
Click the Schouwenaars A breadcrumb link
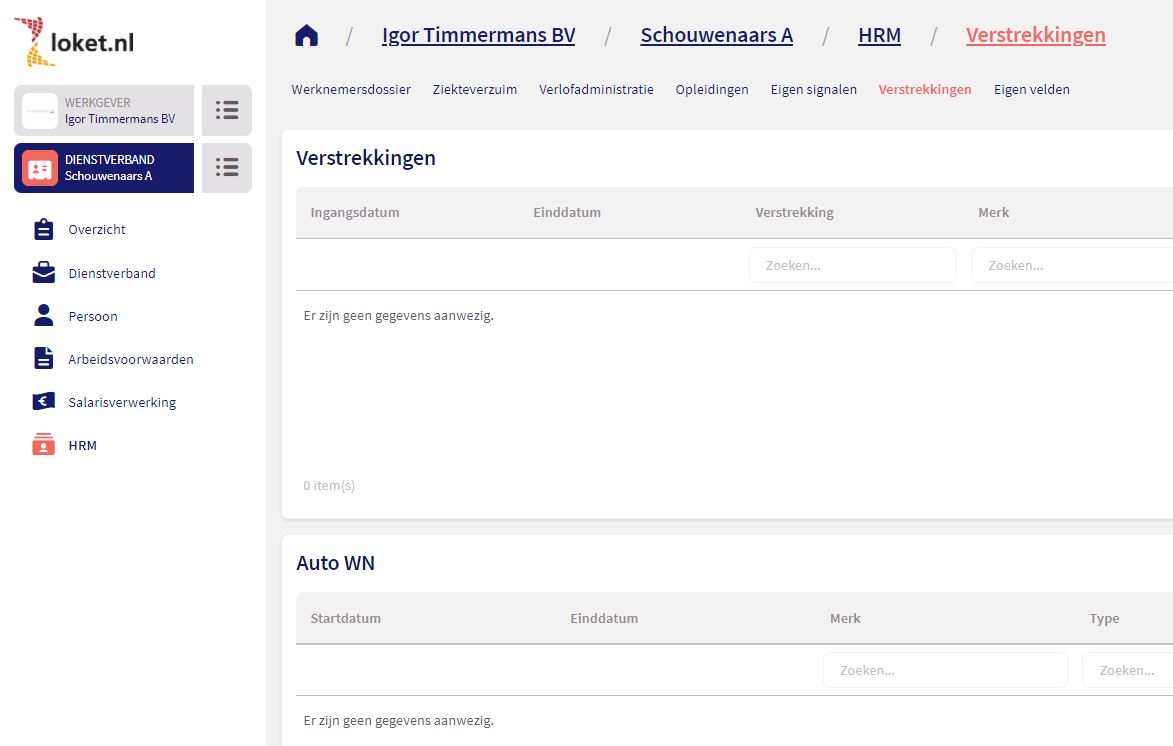click(716, 36)
